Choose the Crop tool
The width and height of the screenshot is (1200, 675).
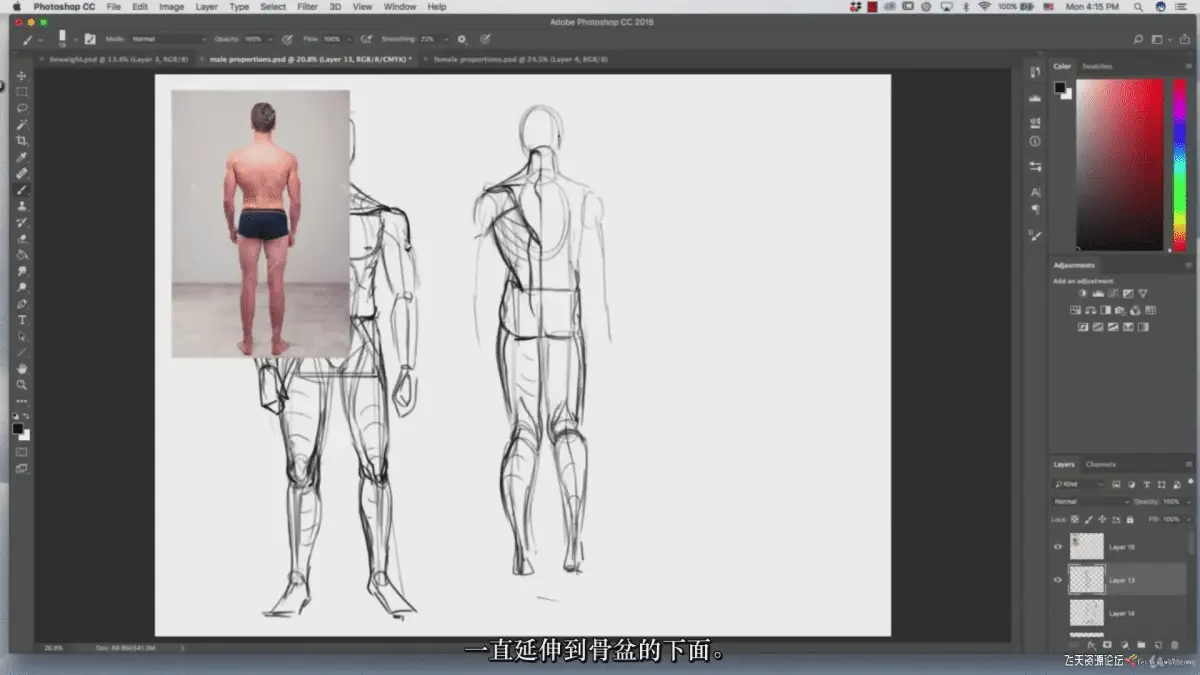[x=22, y=141]
